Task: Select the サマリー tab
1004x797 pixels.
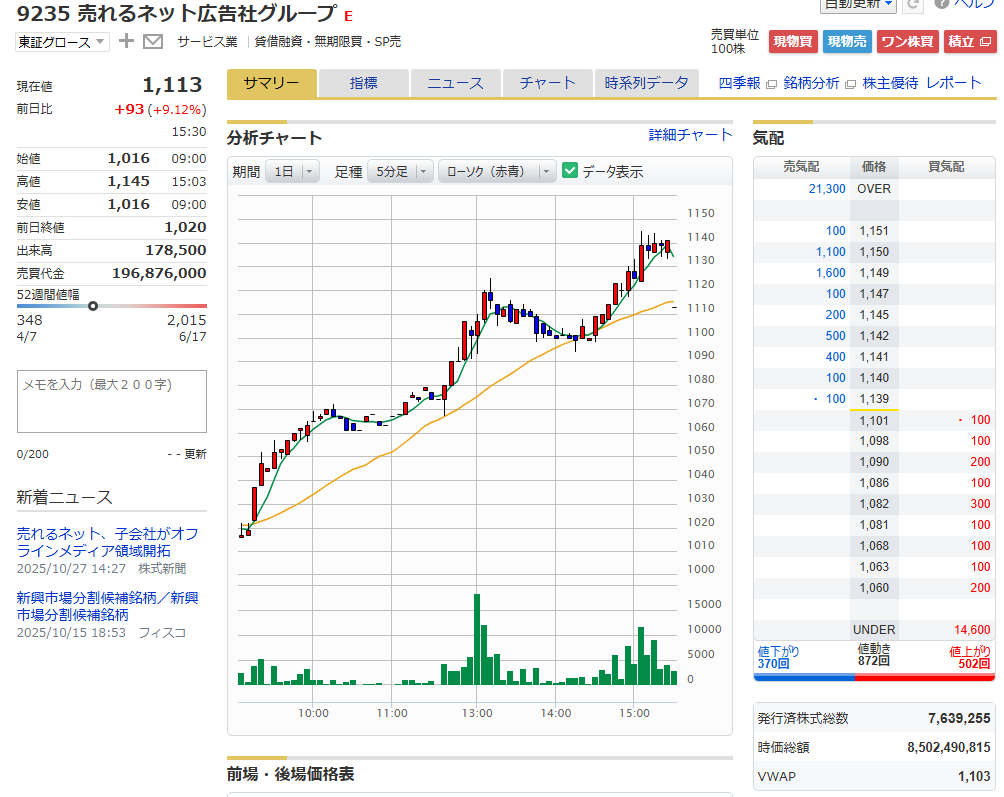Action: click(271, 83)
